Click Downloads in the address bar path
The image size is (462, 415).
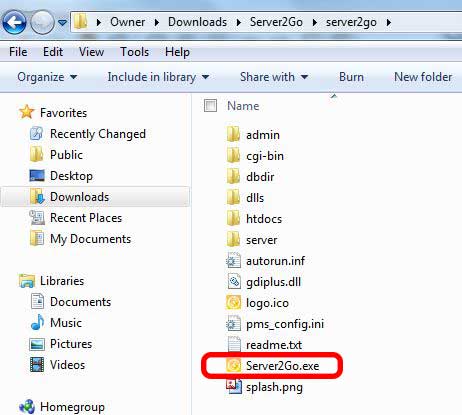click(197, 22)
